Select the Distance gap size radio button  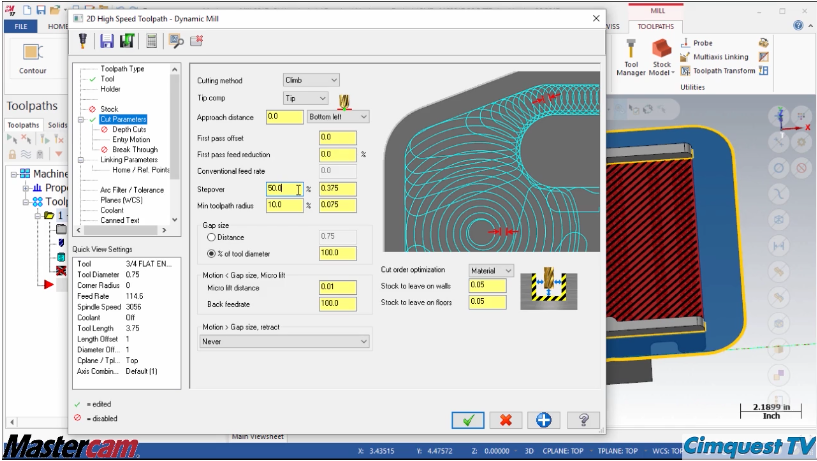pos(211,237)
